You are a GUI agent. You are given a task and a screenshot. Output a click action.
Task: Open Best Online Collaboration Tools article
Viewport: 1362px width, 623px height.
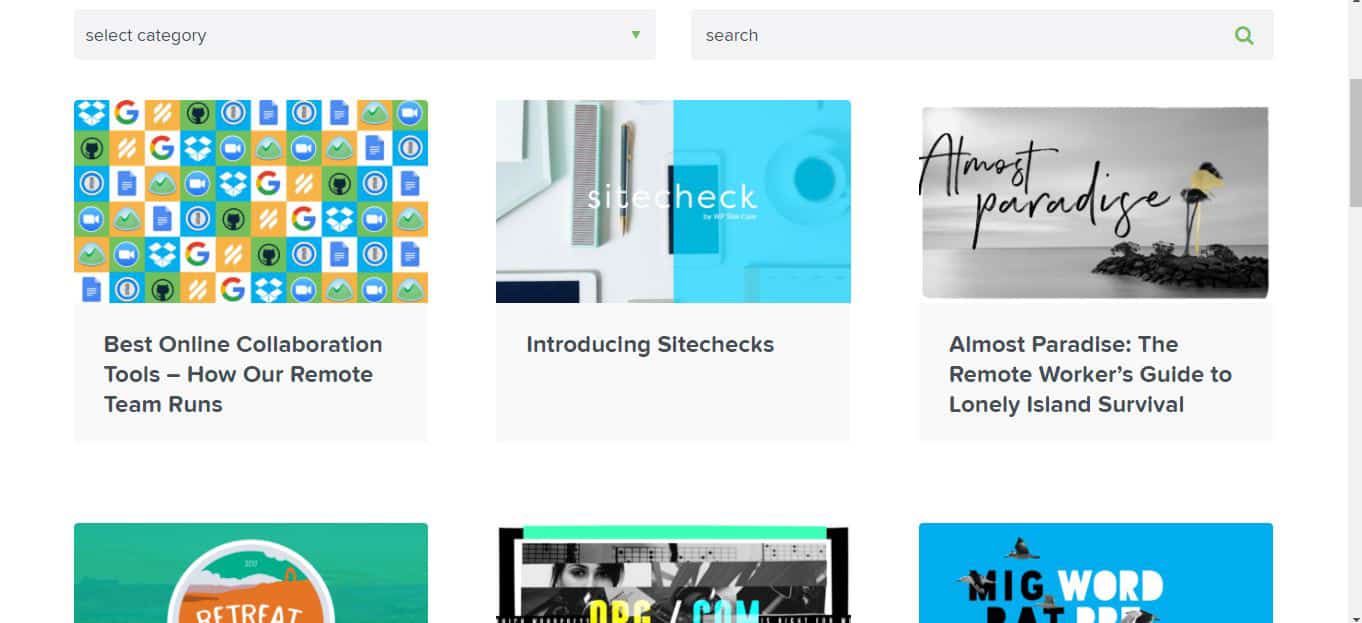pos(243,374)
